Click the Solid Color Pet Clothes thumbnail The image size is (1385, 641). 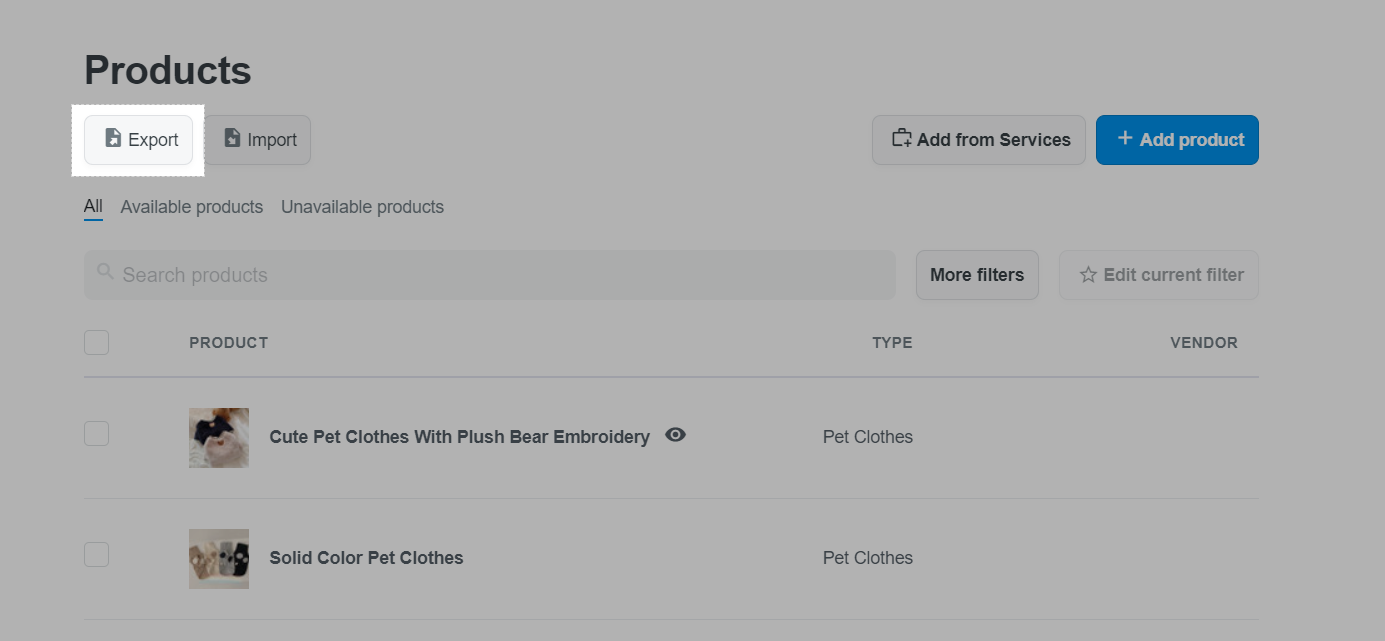click(219, 559)
